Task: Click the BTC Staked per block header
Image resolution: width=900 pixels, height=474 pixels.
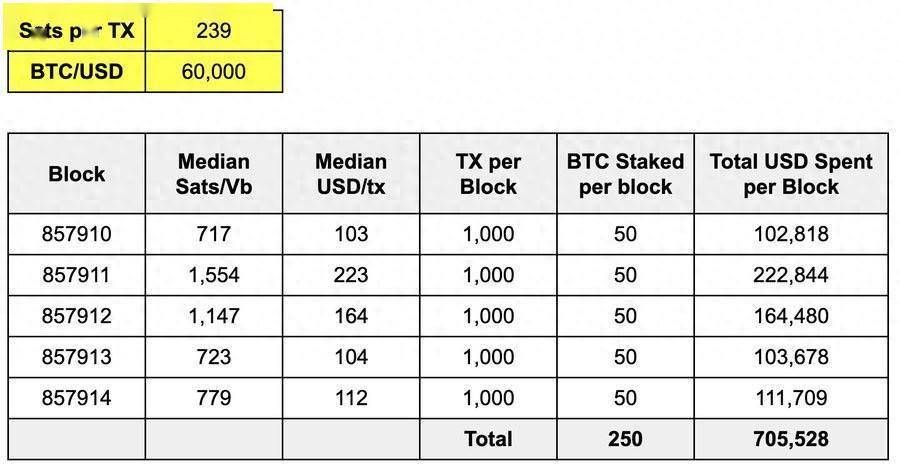Action: pyautogui.click(x=625, y=174)
